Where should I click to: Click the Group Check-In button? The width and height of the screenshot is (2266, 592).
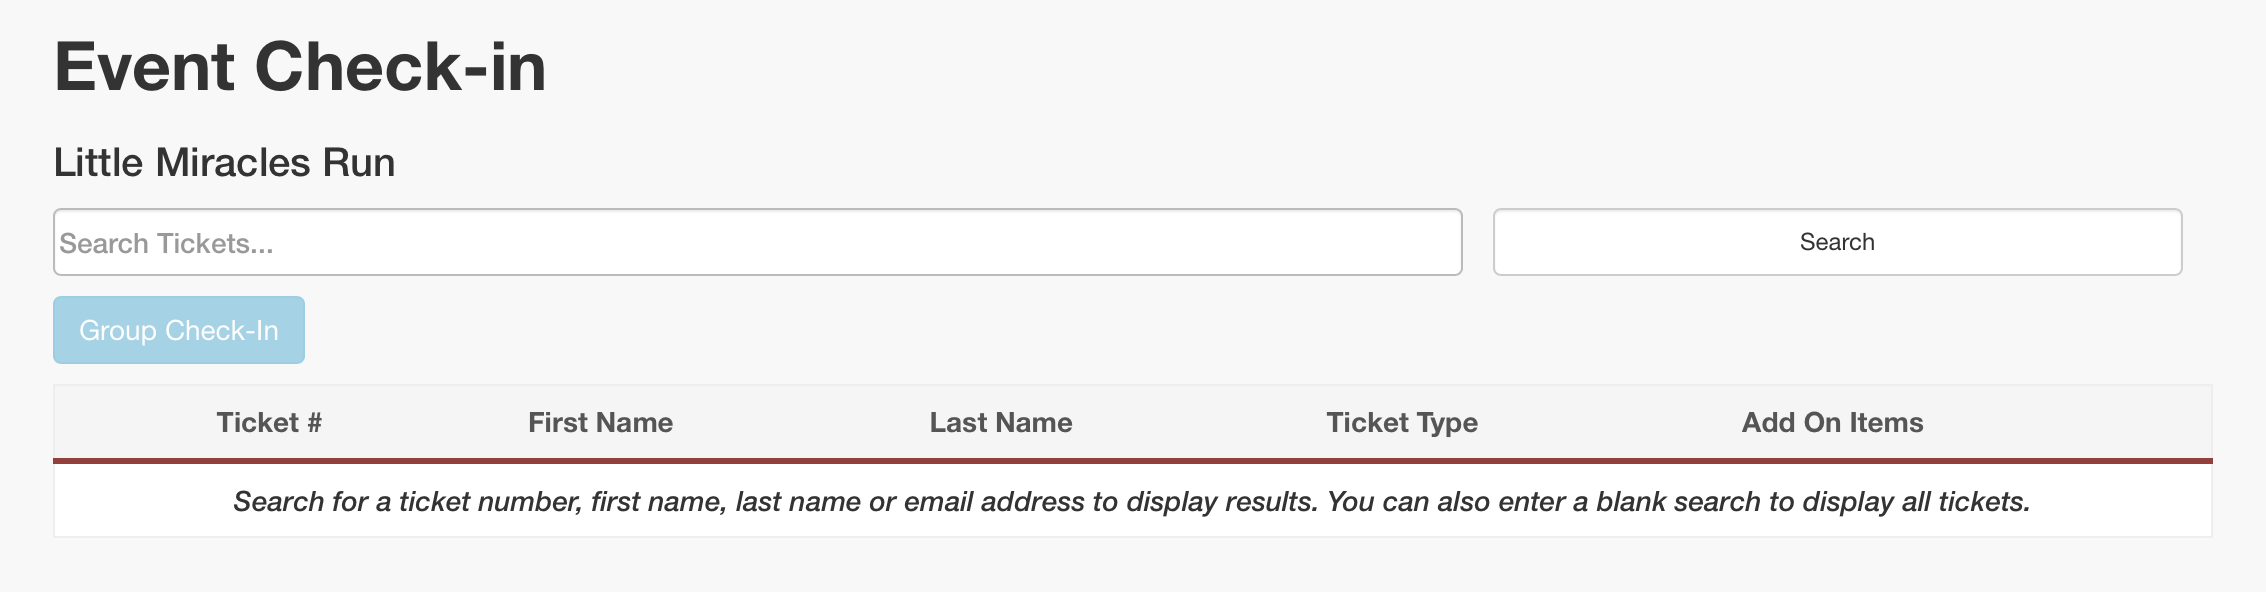click(179, 330)
